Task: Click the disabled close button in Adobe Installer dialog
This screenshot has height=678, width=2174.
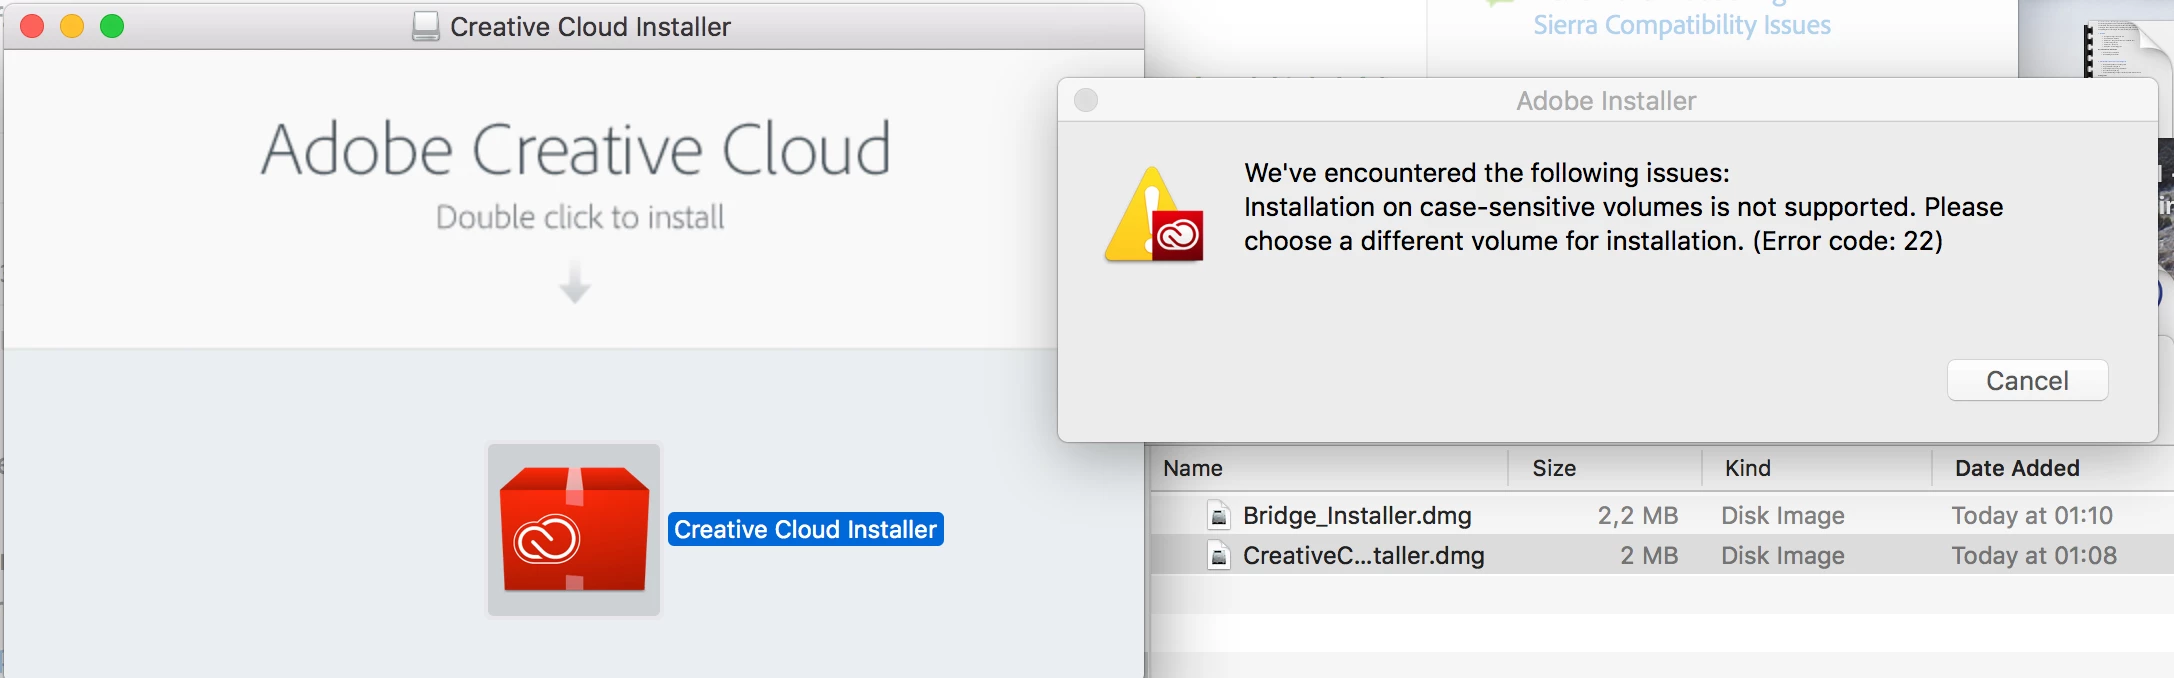Action: (1086, 100)
